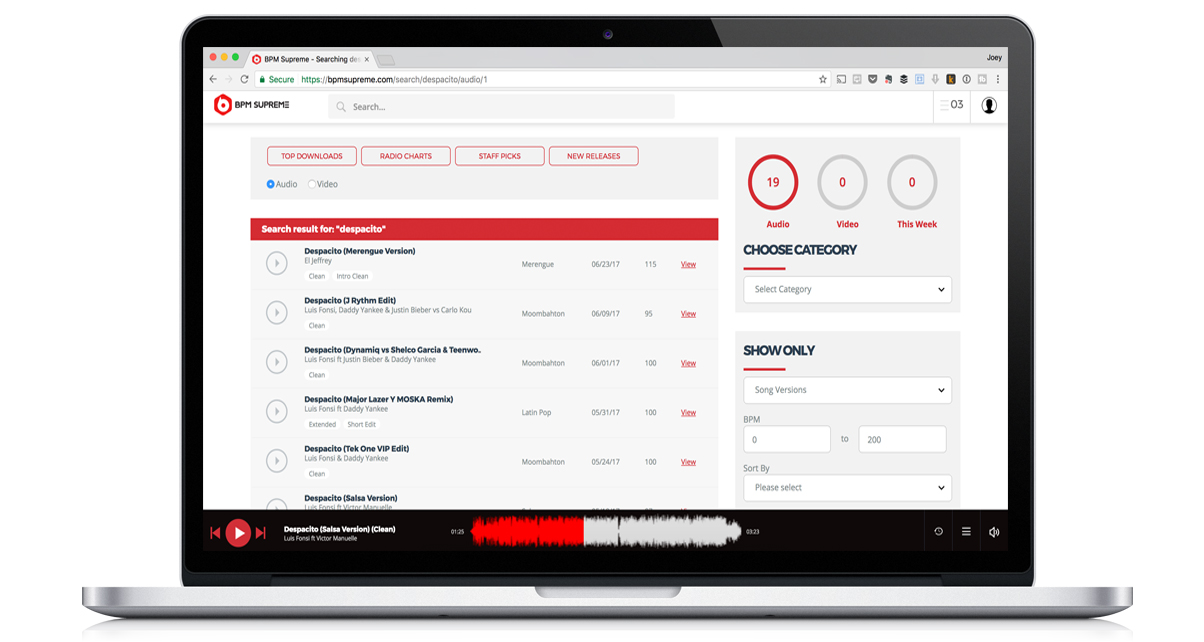Image resolution: width=1204 pixels, height=642 pixels.
Task: Open the download crate list showing 03
Action: (952, 104)
